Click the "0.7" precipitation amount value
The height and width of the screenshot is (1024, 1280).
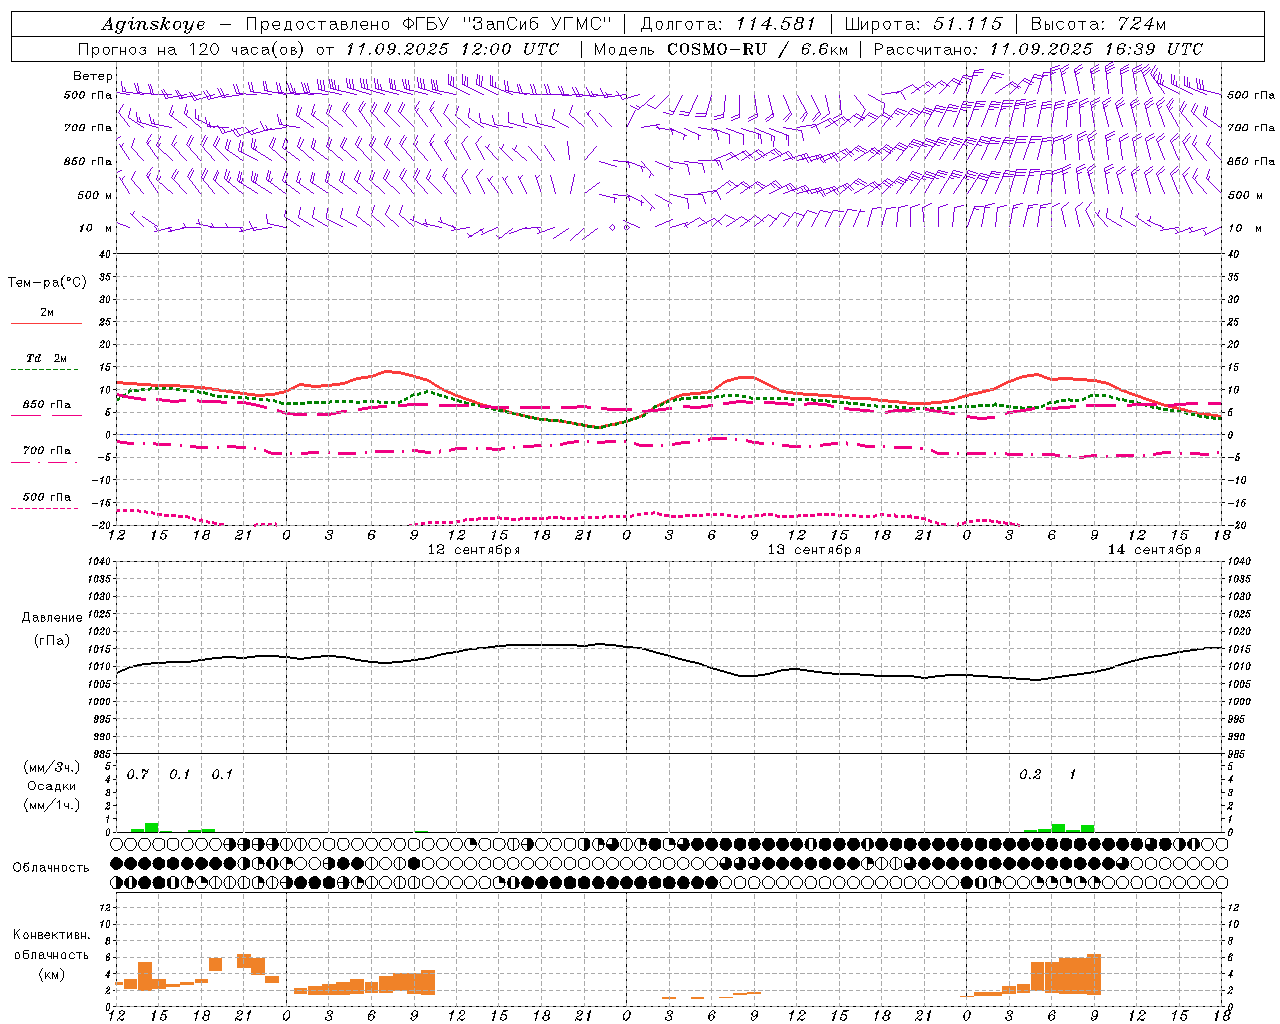[138, 775]
